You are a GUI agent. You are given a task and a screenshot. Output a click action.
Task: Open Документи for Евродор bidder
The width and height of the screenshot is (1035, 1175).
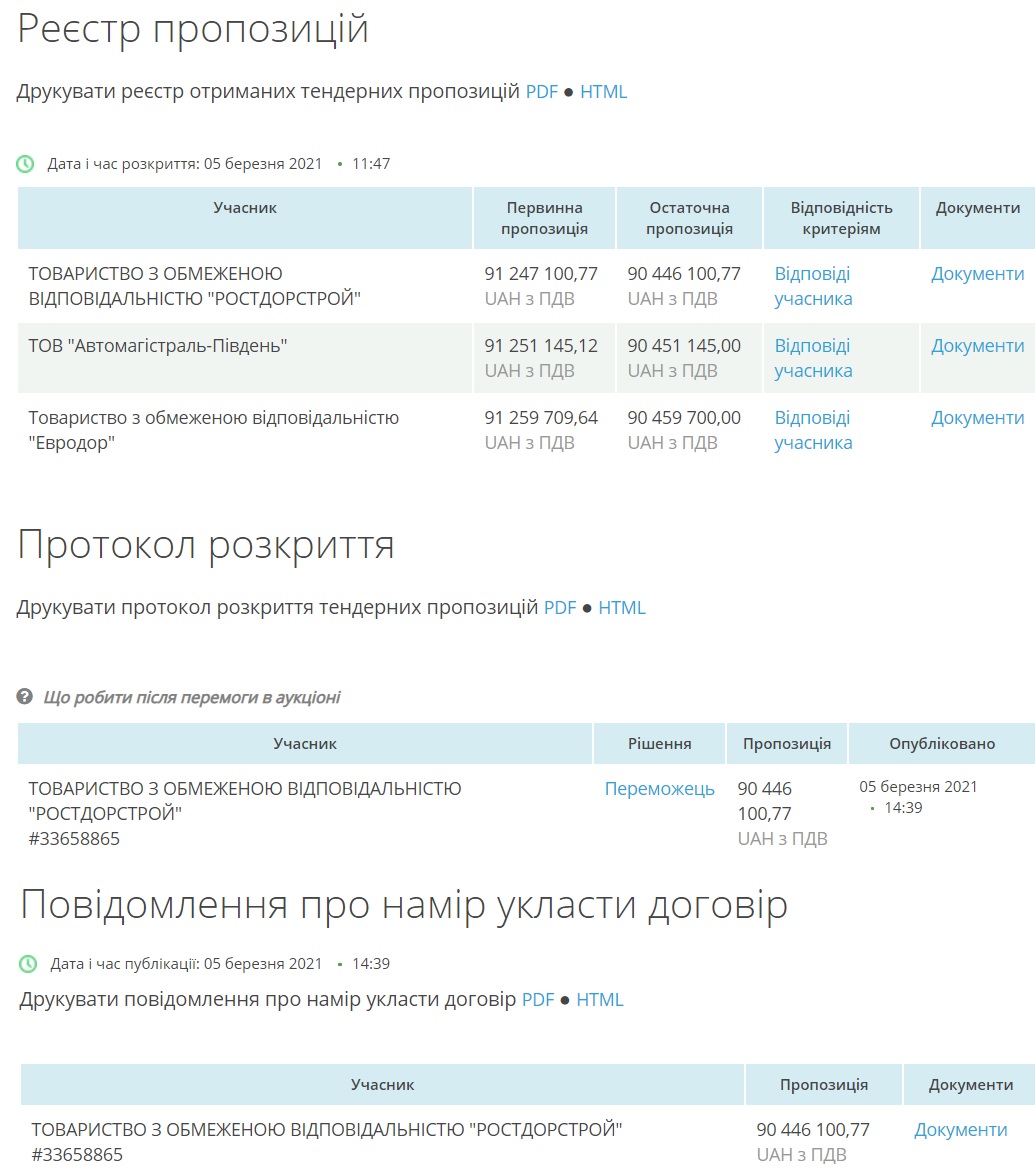(x=977, y=418)
